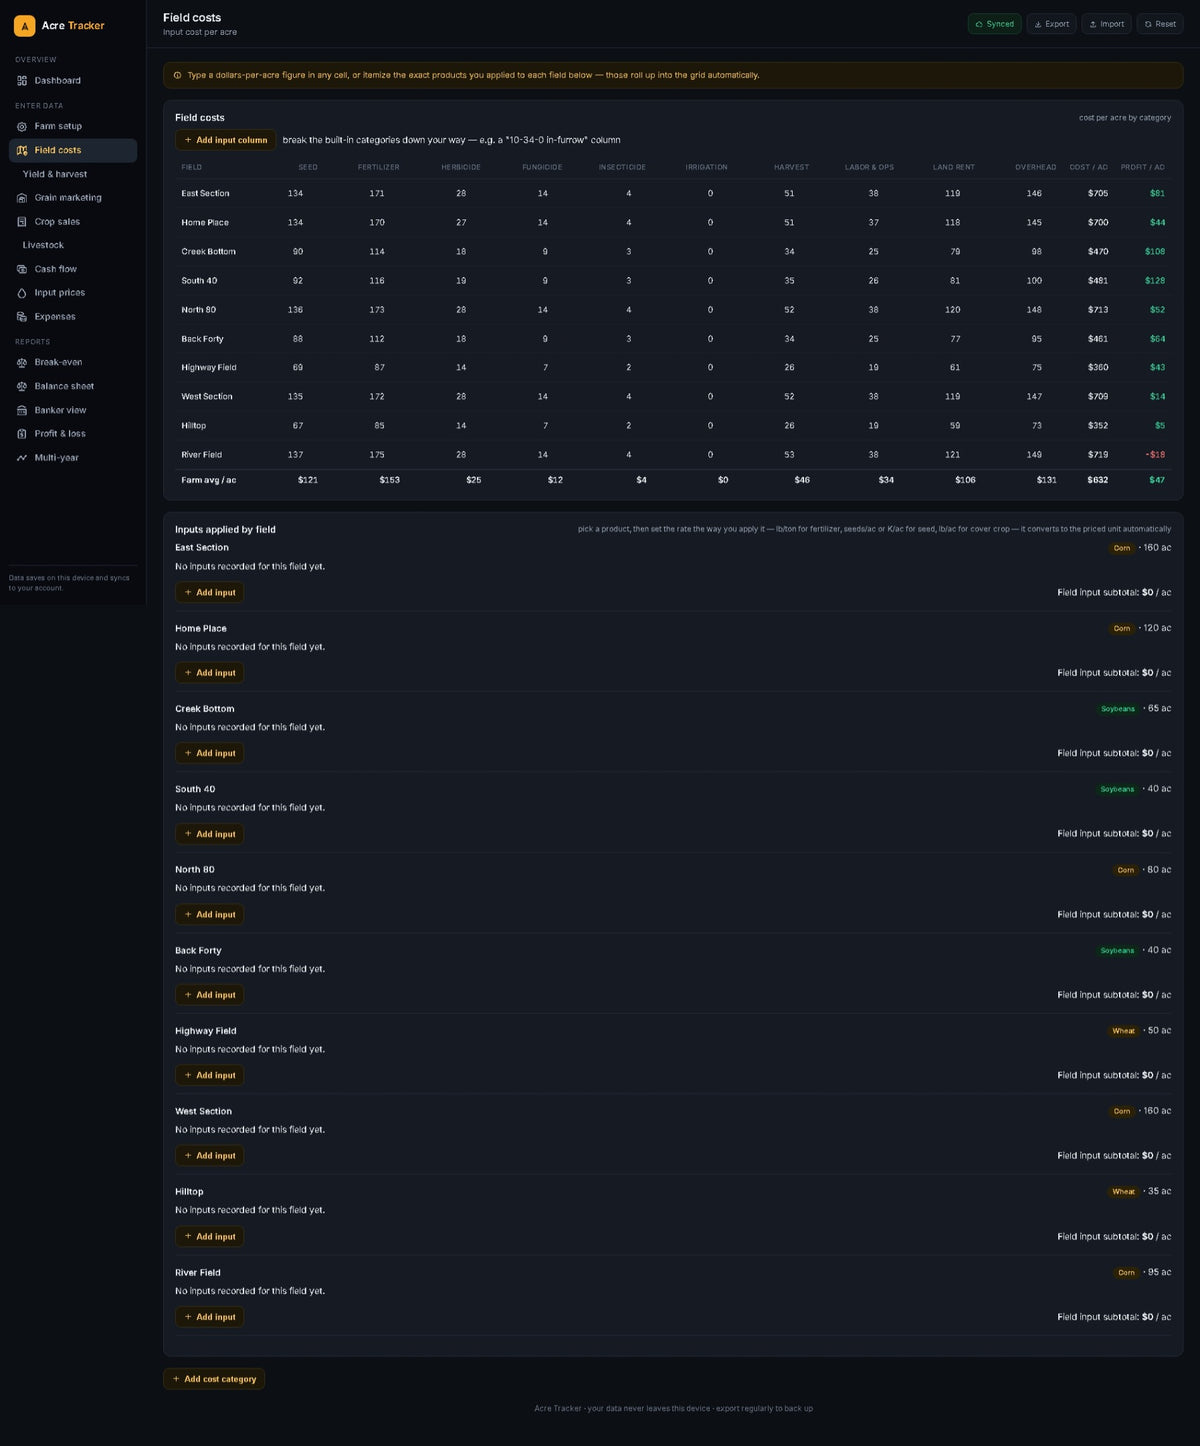Click the farm average $632 cost value

(1098, 480)
